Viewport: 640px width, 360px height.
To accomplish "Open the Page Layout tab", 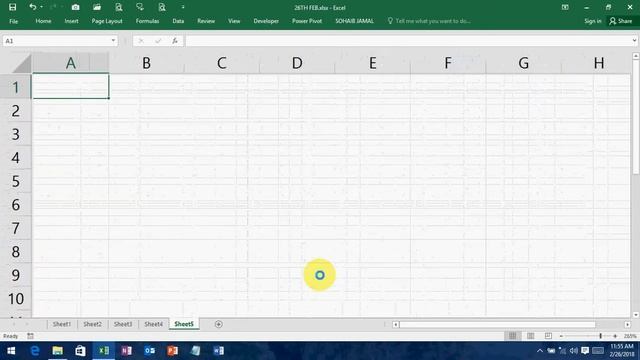I will coord(107,21).
